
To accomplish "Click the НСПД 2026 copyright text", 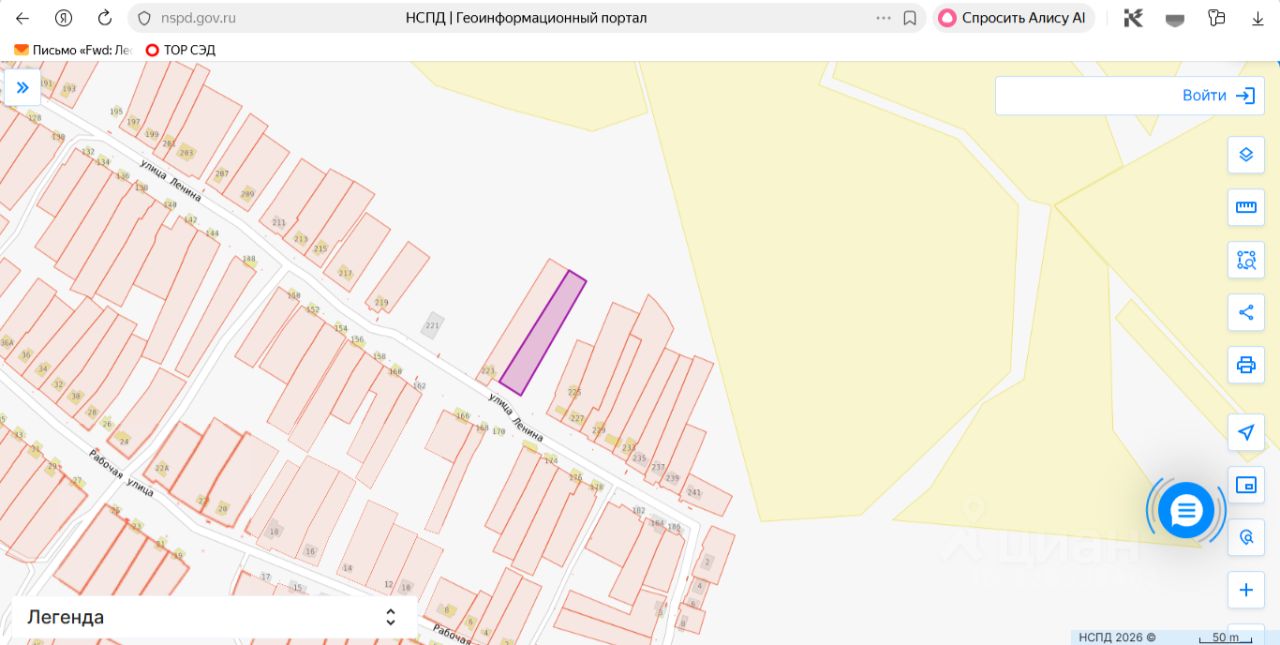I will click(1117, 637).
